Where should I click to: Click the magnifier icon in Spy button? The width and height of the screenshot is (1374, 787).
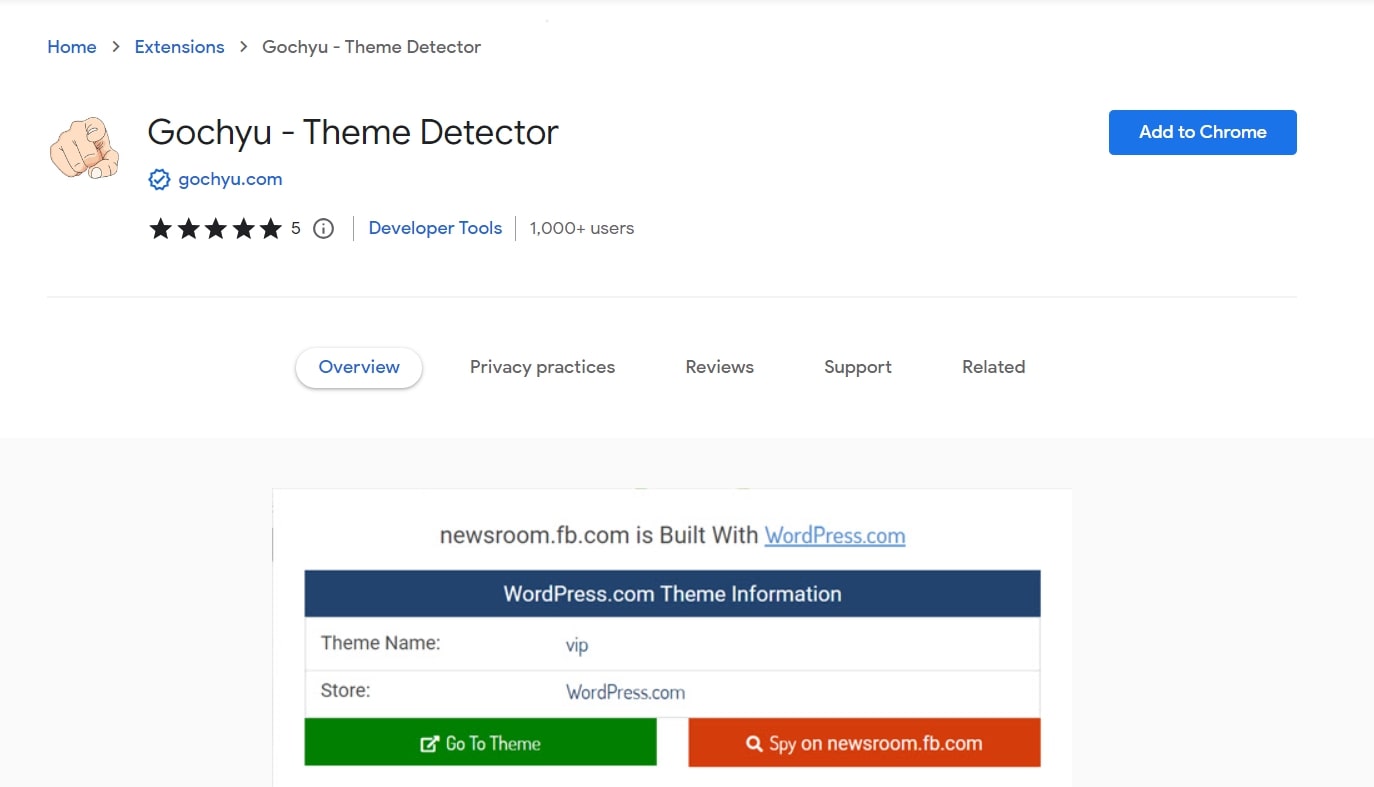pyautogui.click(x=755, y=744)
